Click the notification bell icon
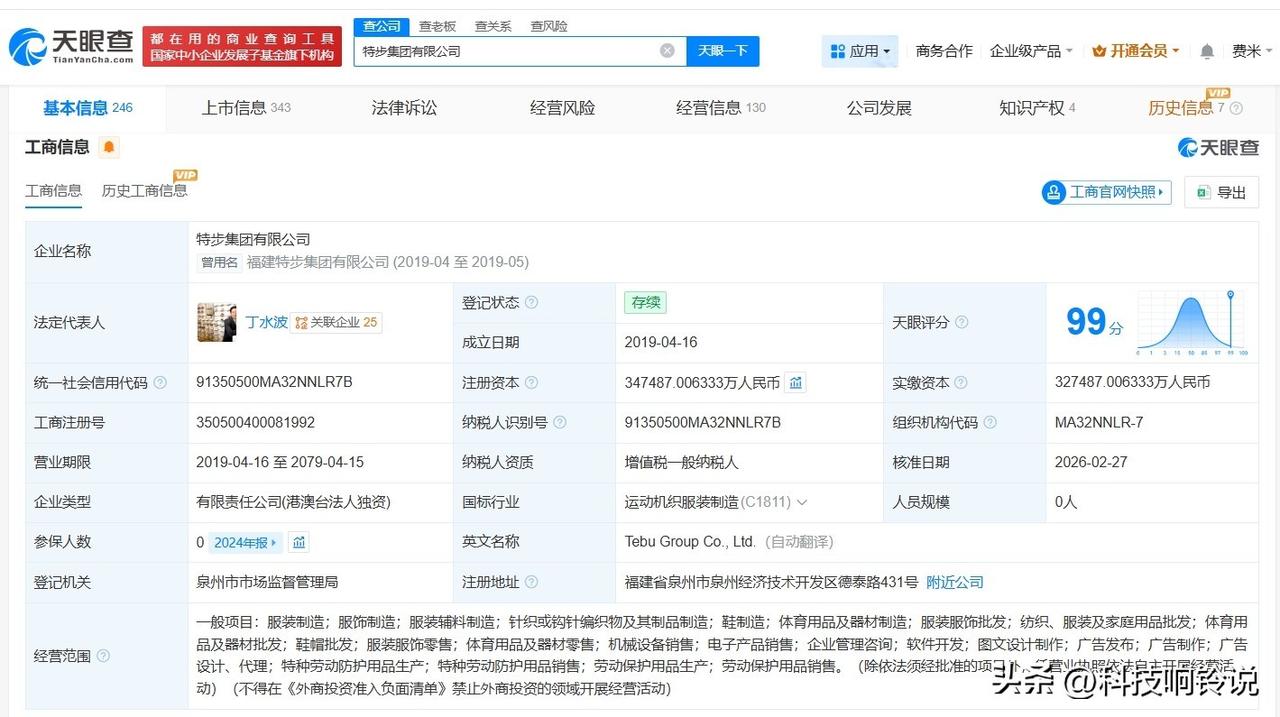 pos(1207,51)
